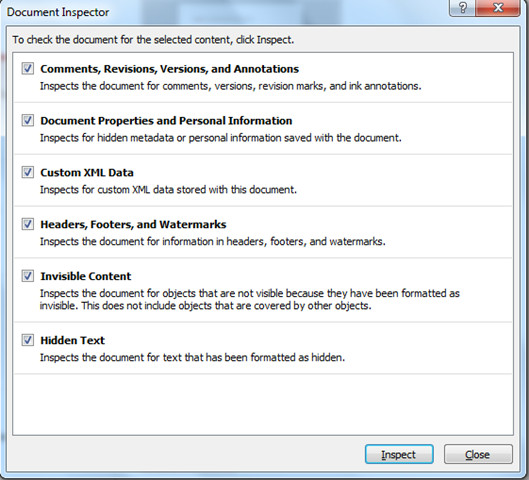Screen dimensions: 529x480
Task: Click the Custom XML Data heading label
Action: 87,173
